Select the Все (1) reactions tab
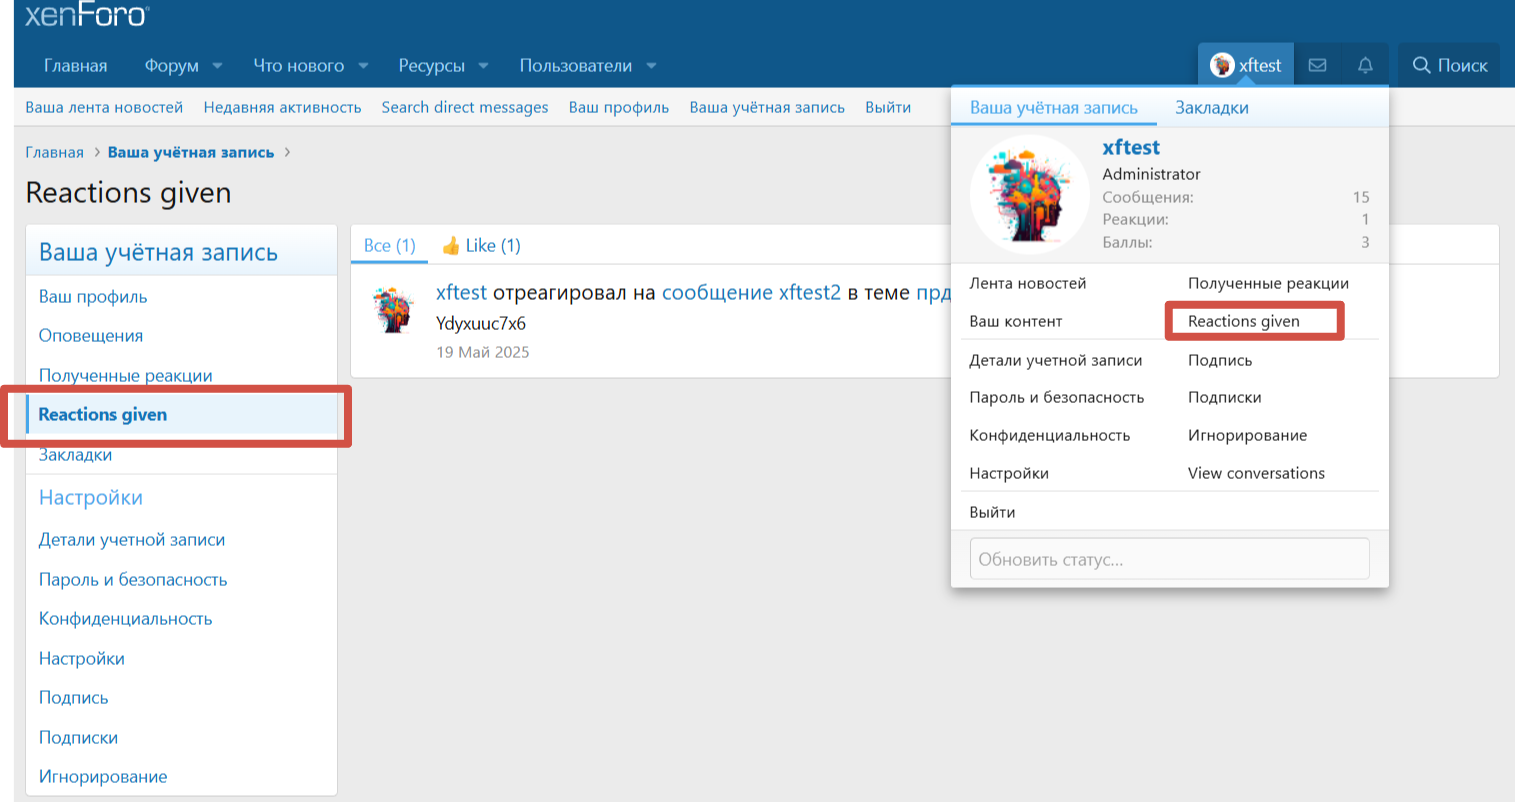Image resolution: width=1515 pixels, height=802 pixels. (x=389, y=245)
